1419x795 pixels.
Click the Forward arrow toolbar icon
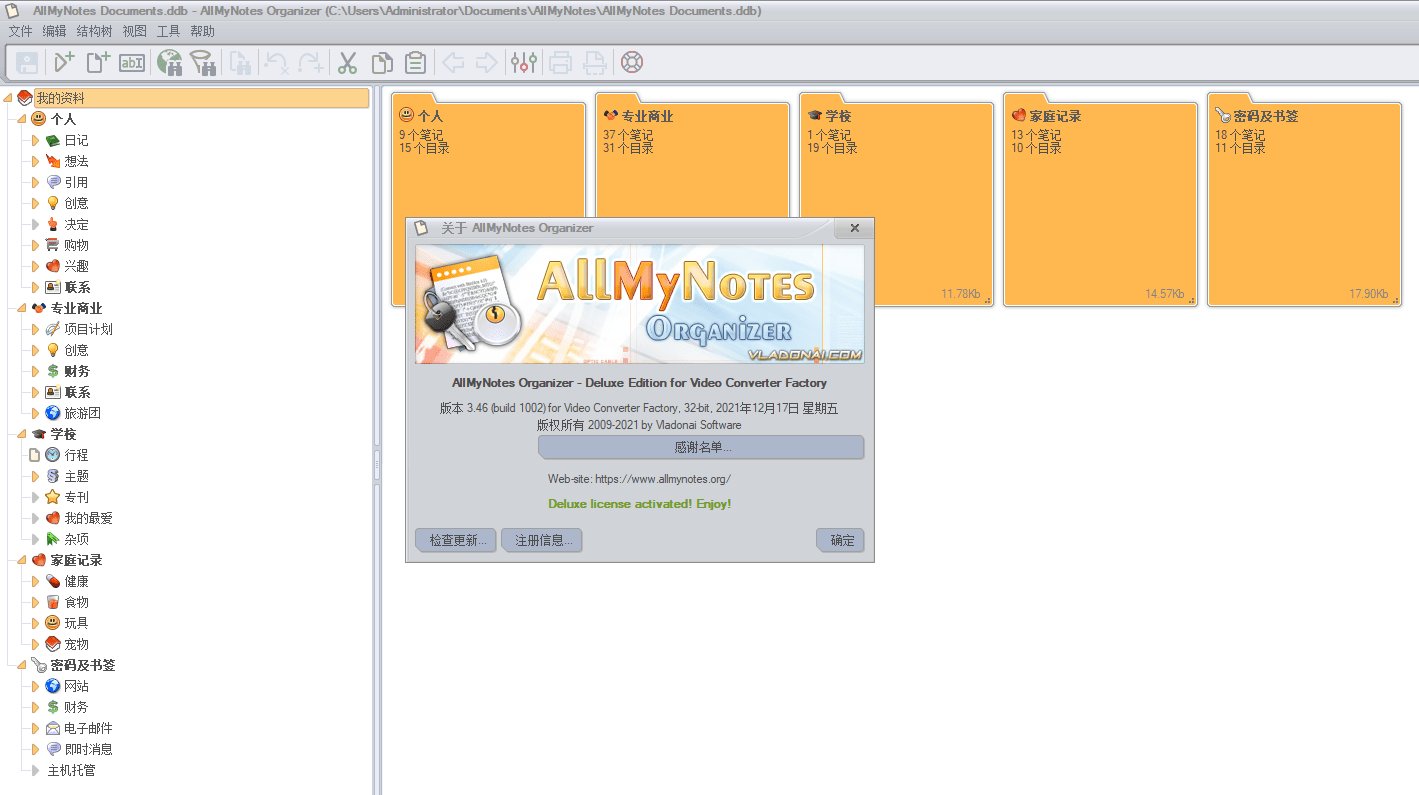coord(487,63)
